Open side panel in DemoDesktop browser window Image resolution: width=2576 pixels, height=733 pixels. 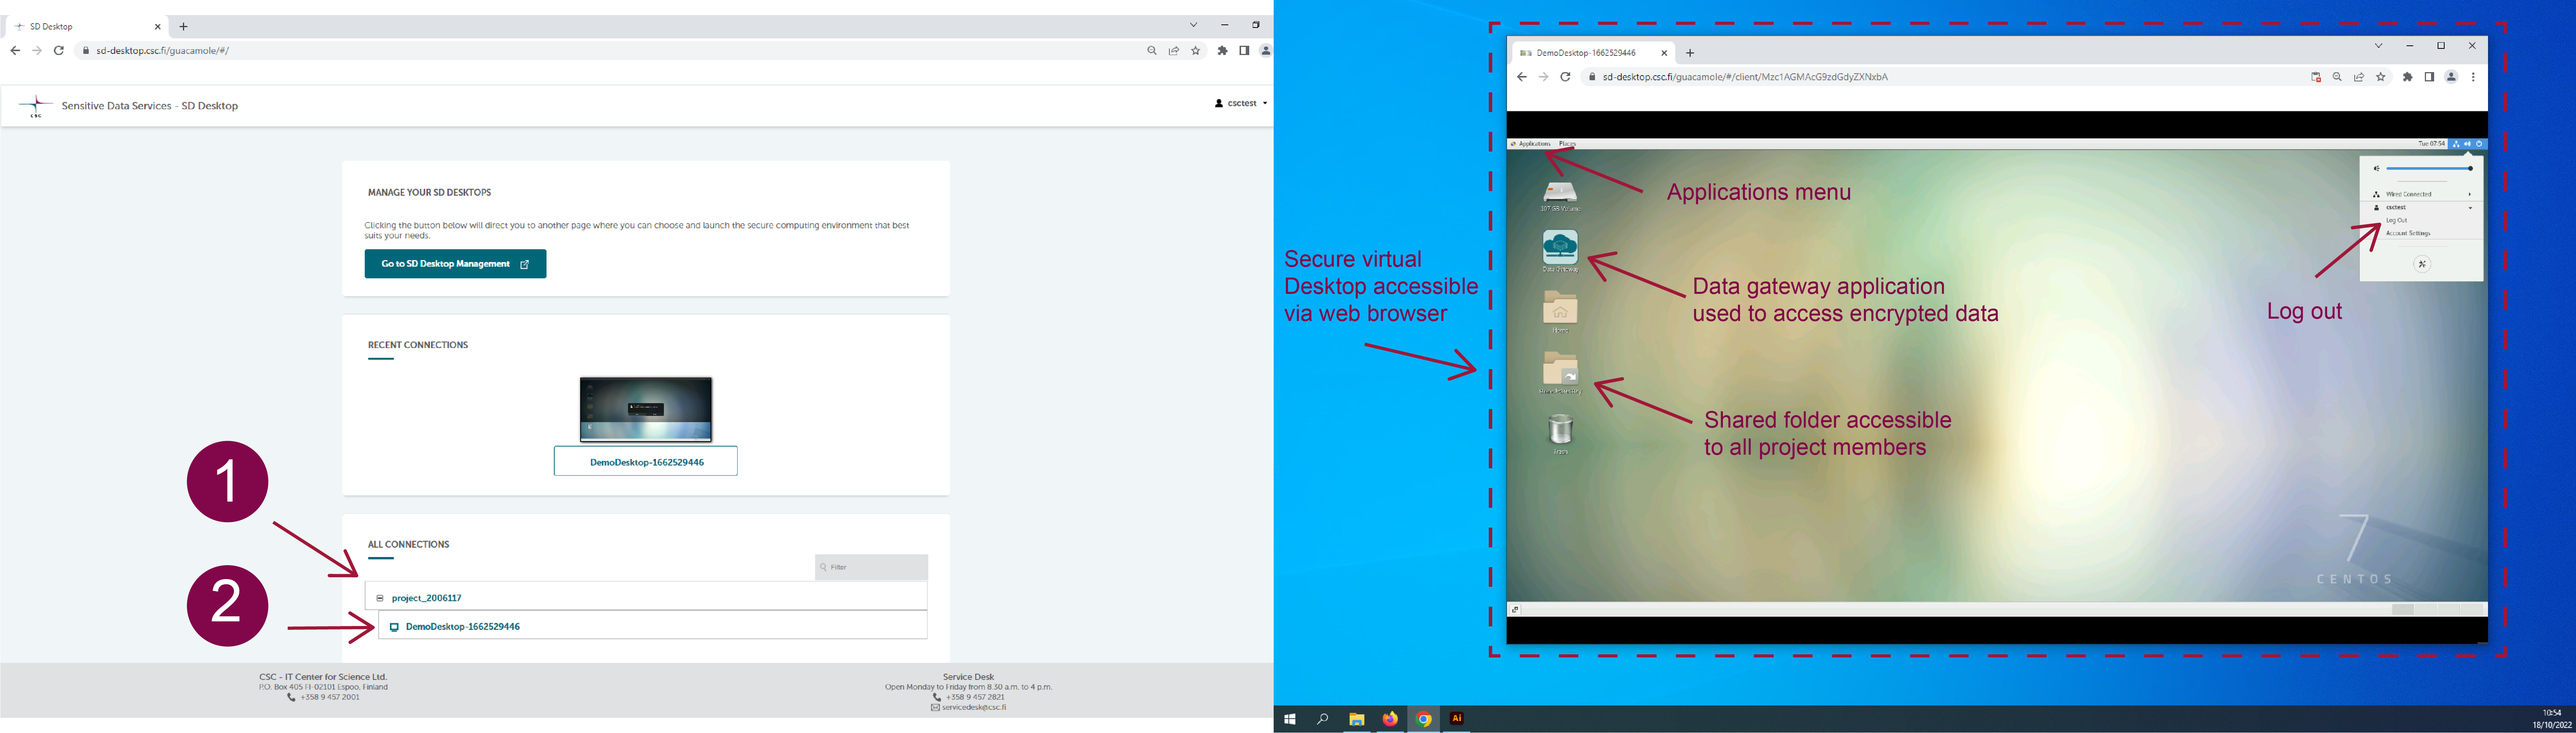point(2429,77)
